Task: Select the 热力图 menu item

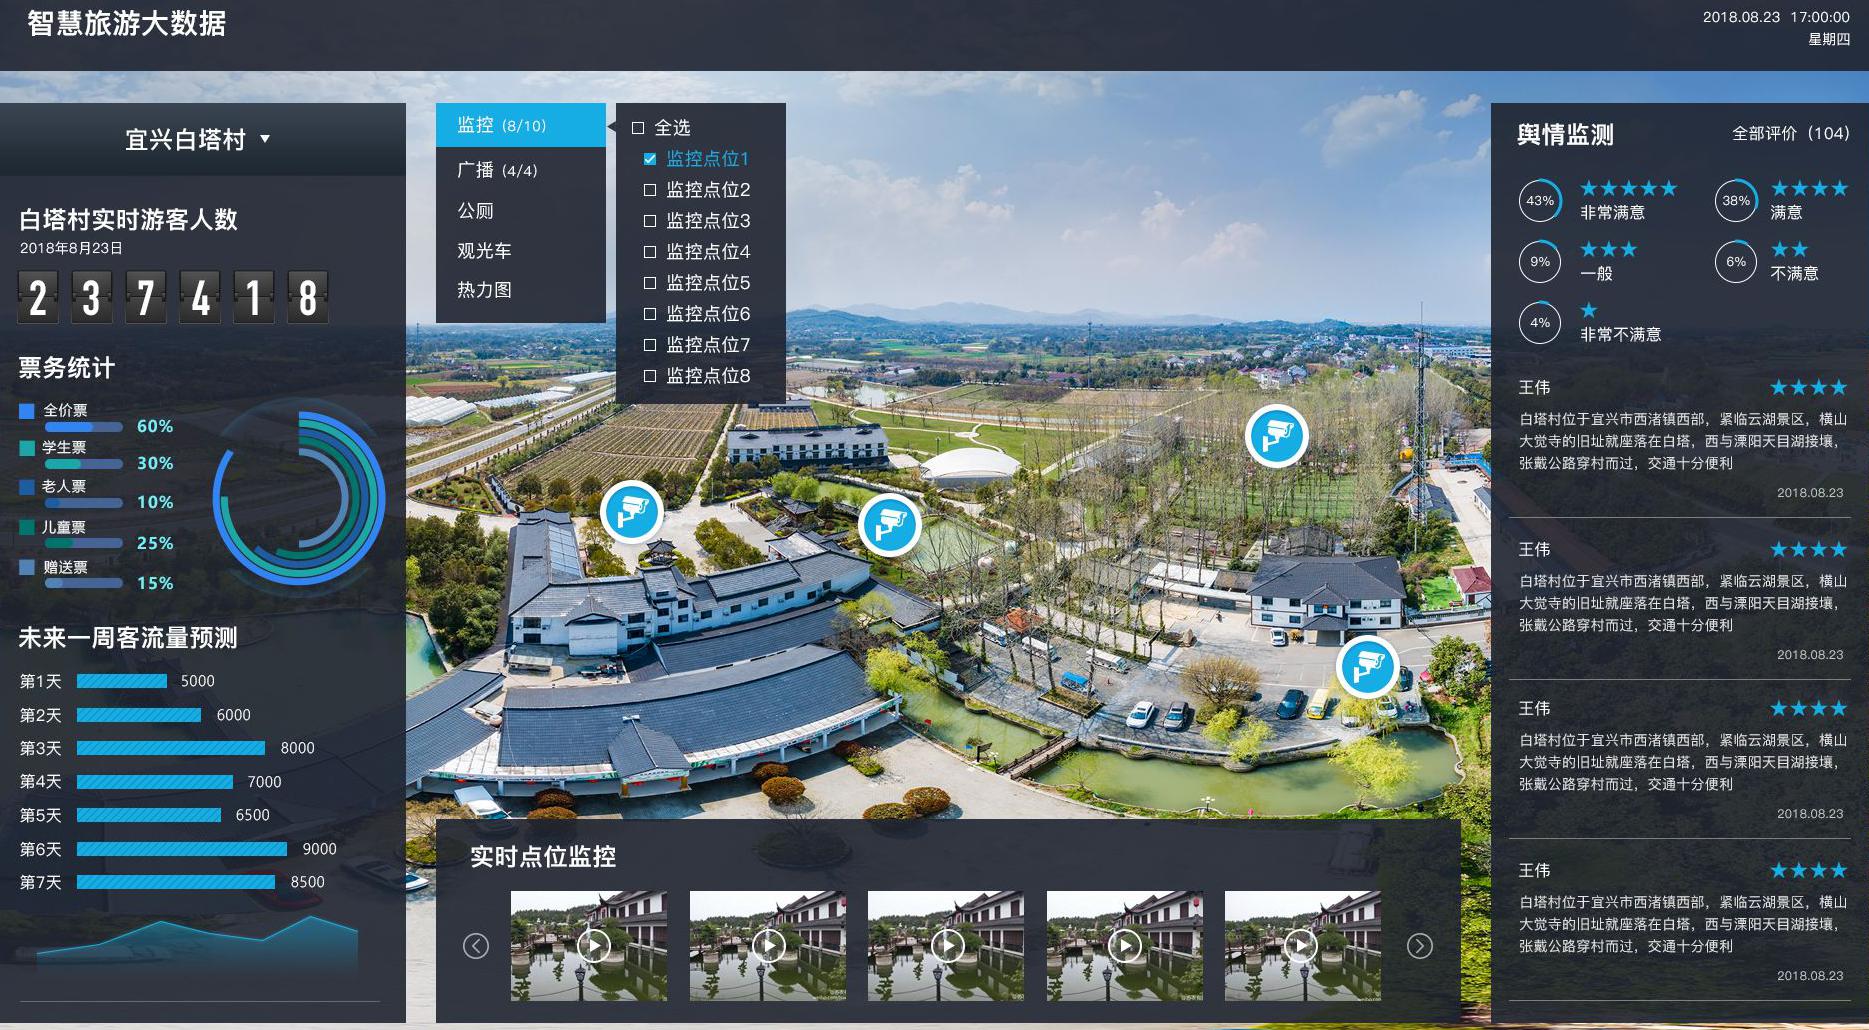Action: (x=484, y=290)
